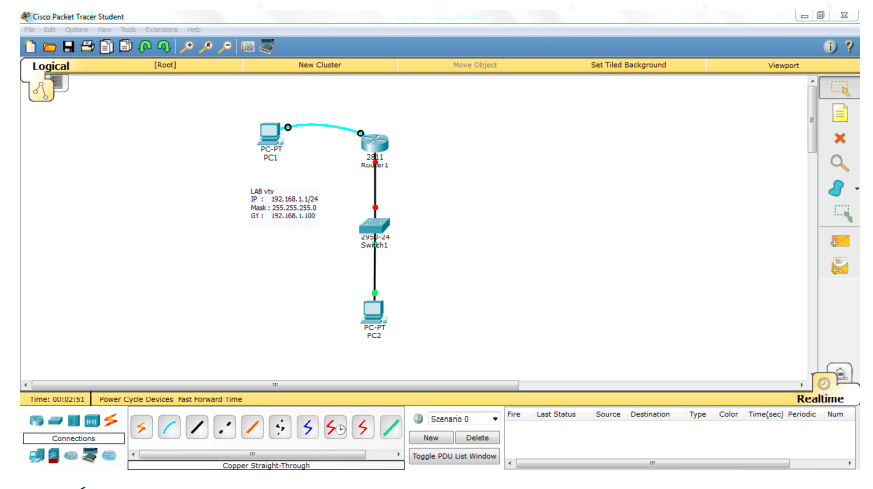Open the Options menu
Image resolution: width=873 pixels, height=489 pixels.
point(76,30)
